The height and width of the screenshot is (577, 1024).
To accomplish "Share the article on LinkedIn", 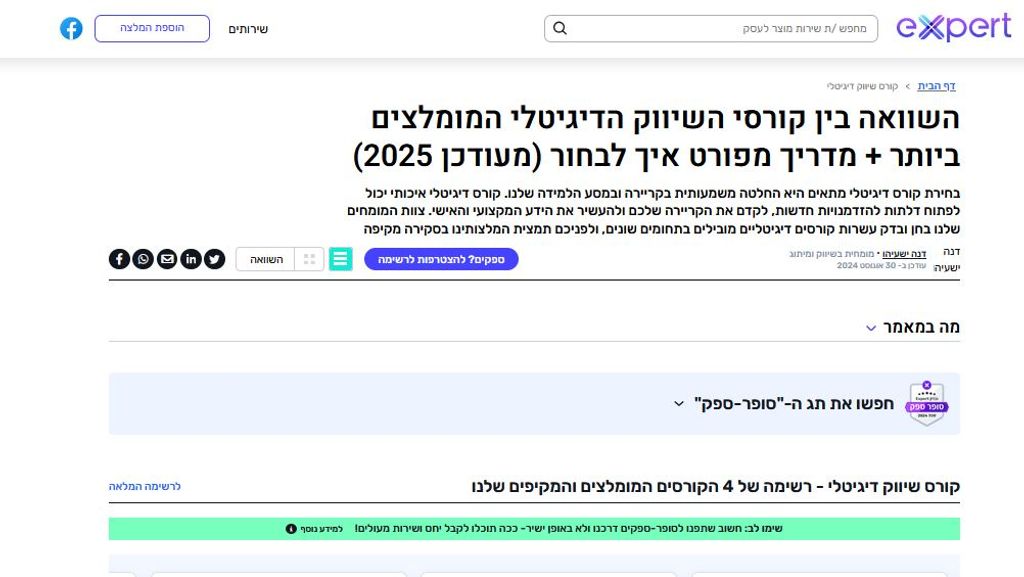I will (191, 259).
